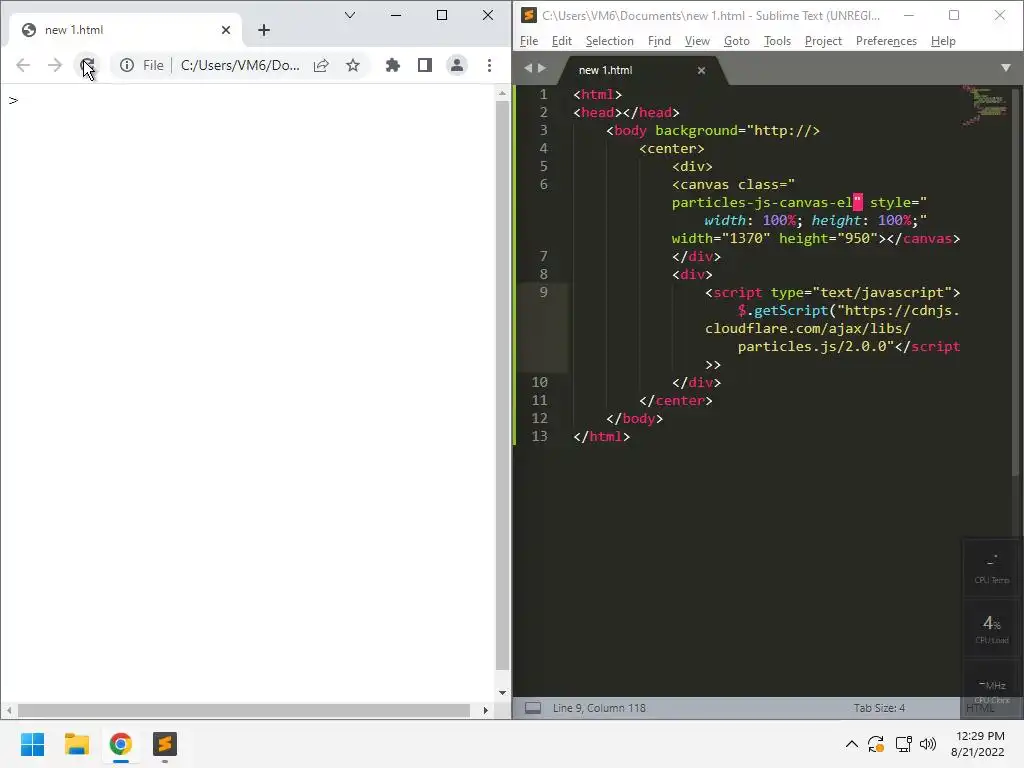Open Sublime Help menu
The image size is (1024, 768).
point(943,40)
